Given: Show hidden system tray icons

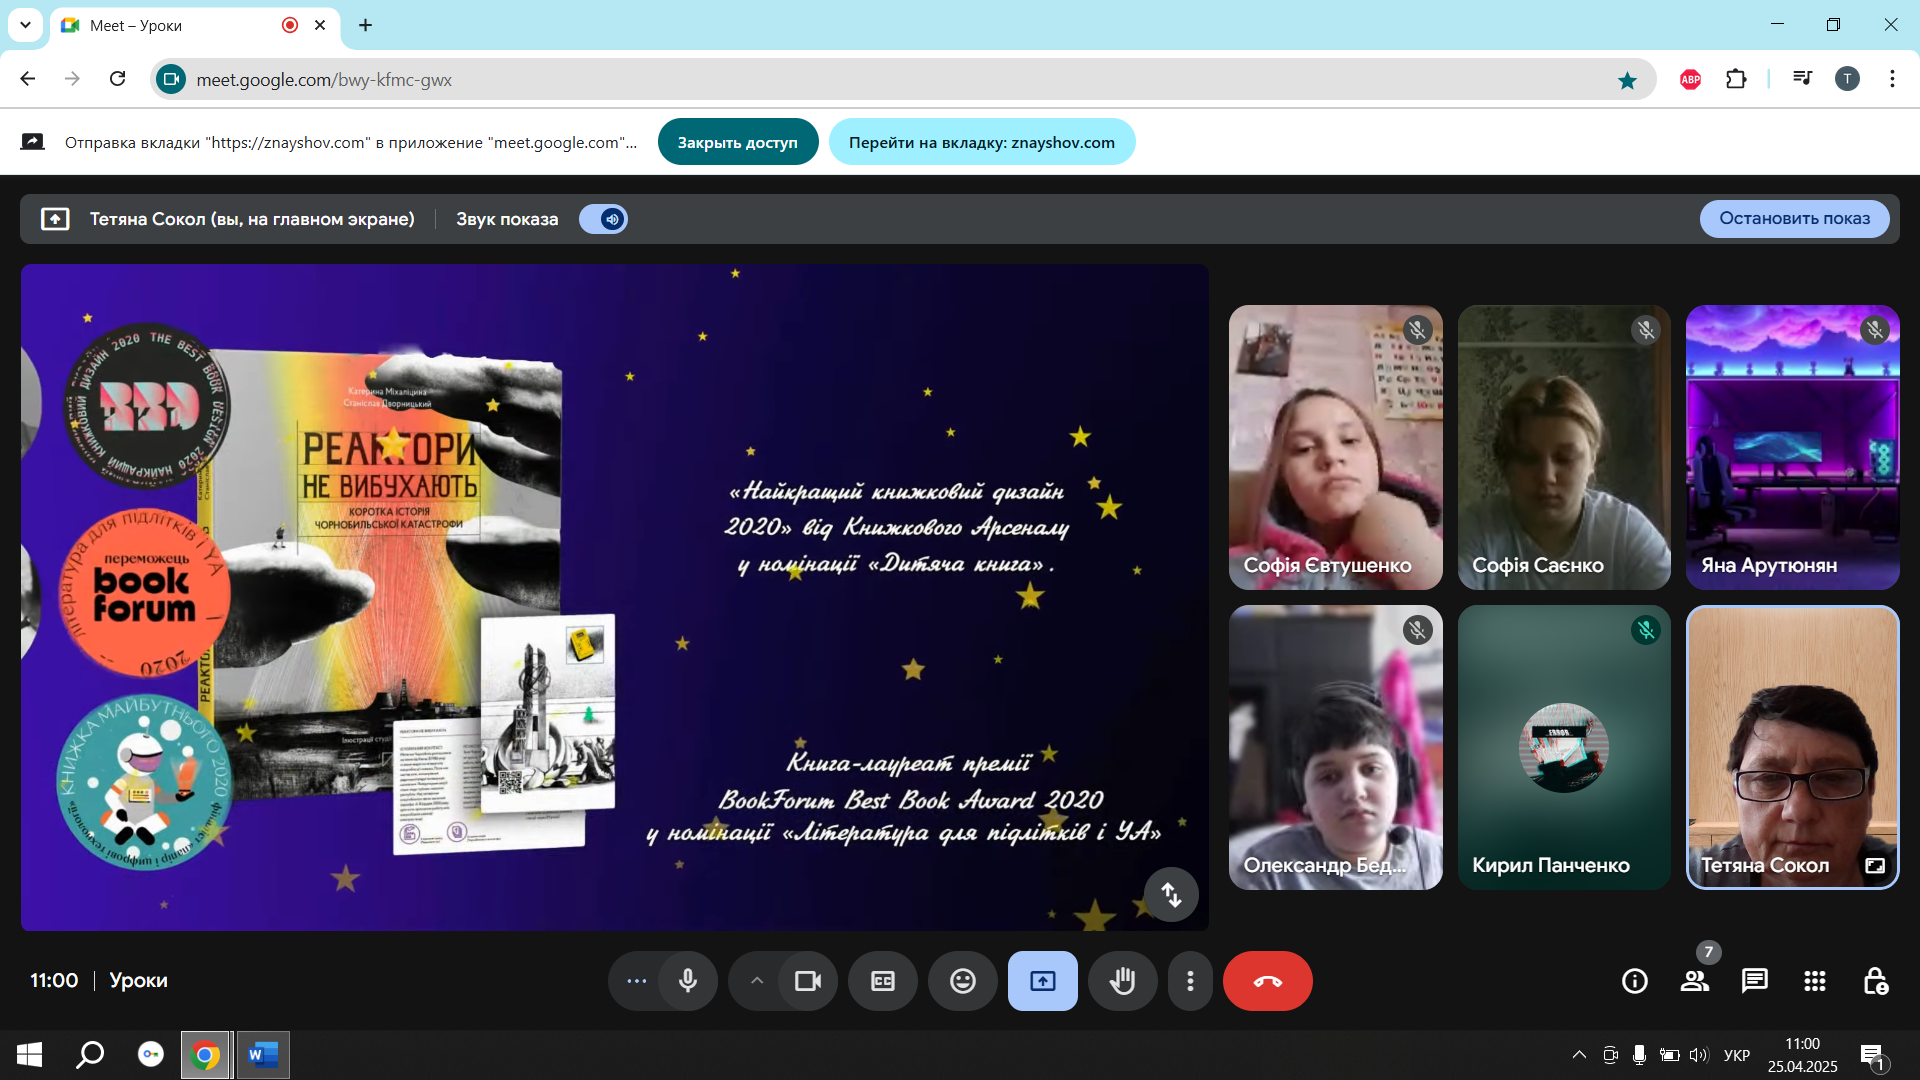Looking at the screenshot, I should coord(1579,1055).
